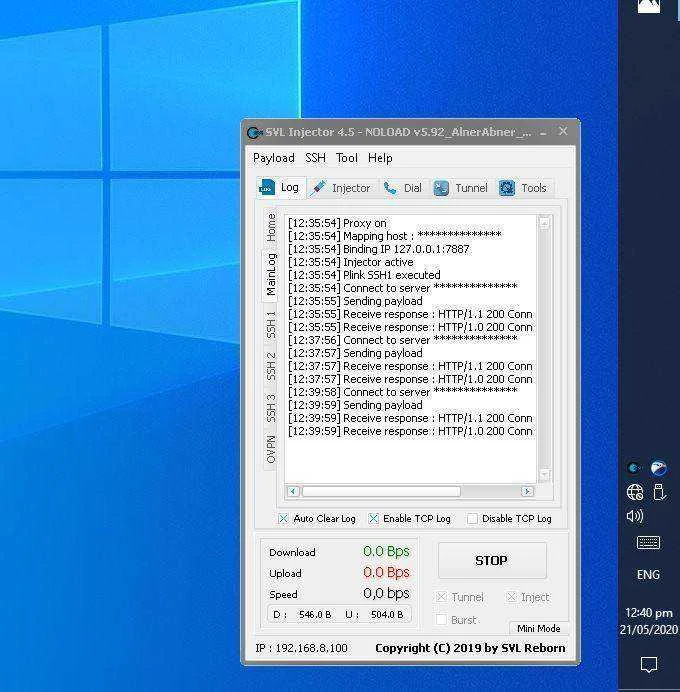The height and width of the screenshot is (692, 680).
Task: Click the log scroll up arrow
Action: coord(544,223)
